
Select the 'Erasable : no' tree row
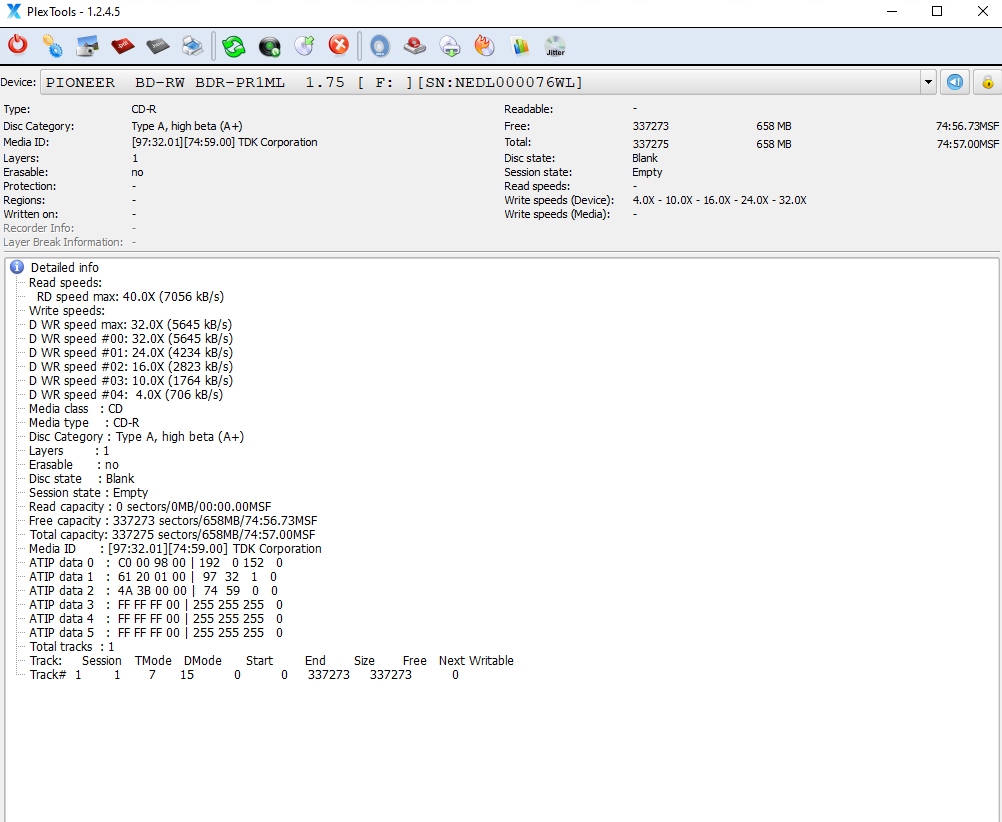click(x=73, y=465)
